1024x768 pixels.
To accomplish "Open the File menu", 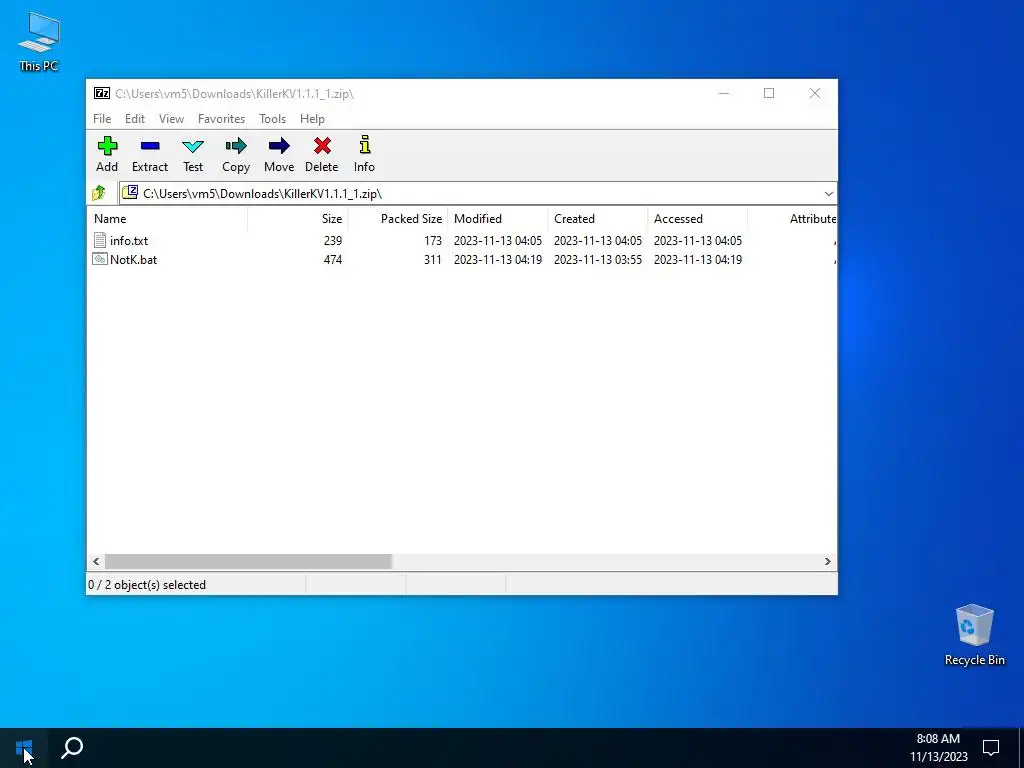I will [x=102, y=119].
